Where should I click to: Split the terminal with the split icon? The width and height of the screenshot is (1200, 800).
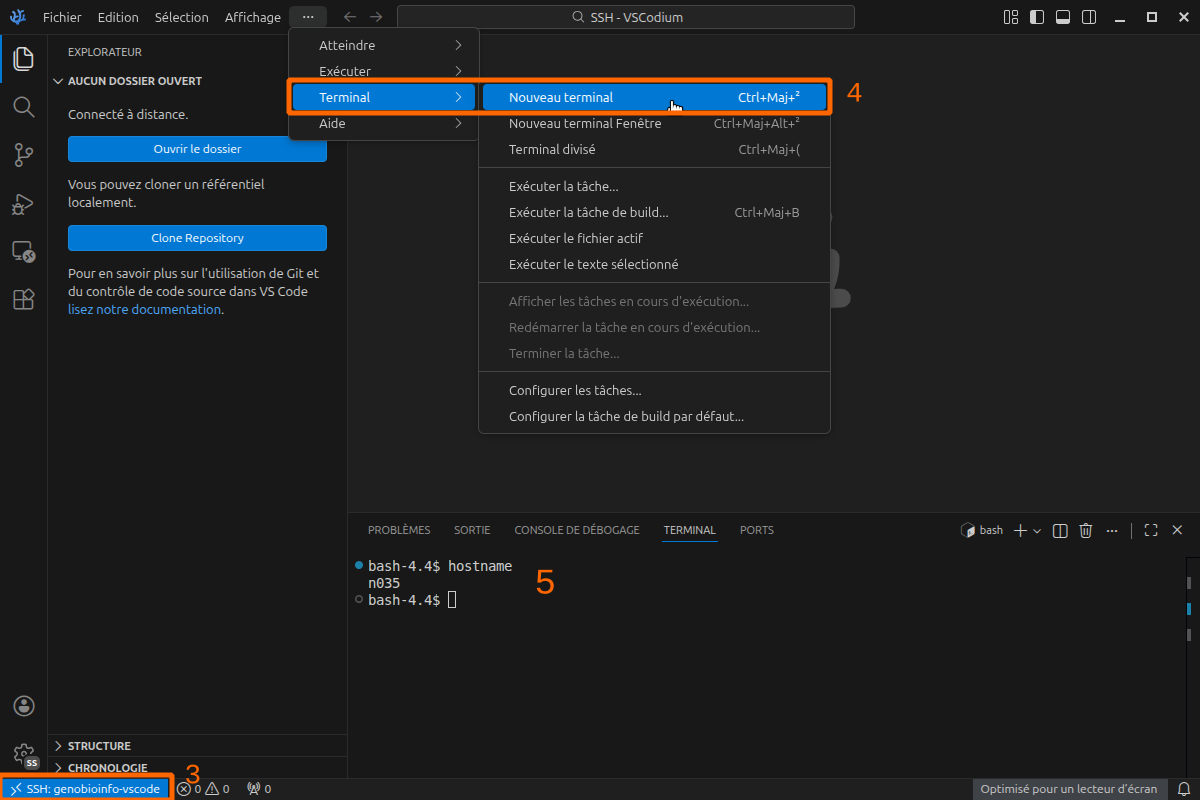1061,530
